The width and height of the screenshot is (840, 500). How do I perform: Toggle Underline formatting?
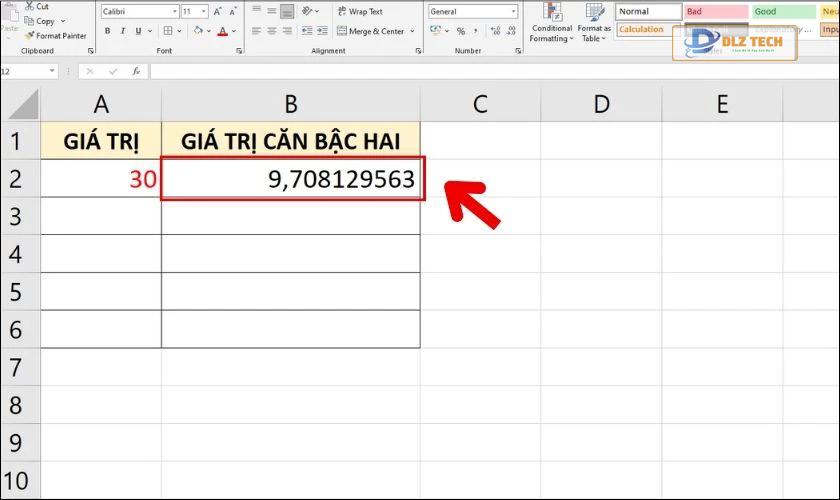[138, 31]
